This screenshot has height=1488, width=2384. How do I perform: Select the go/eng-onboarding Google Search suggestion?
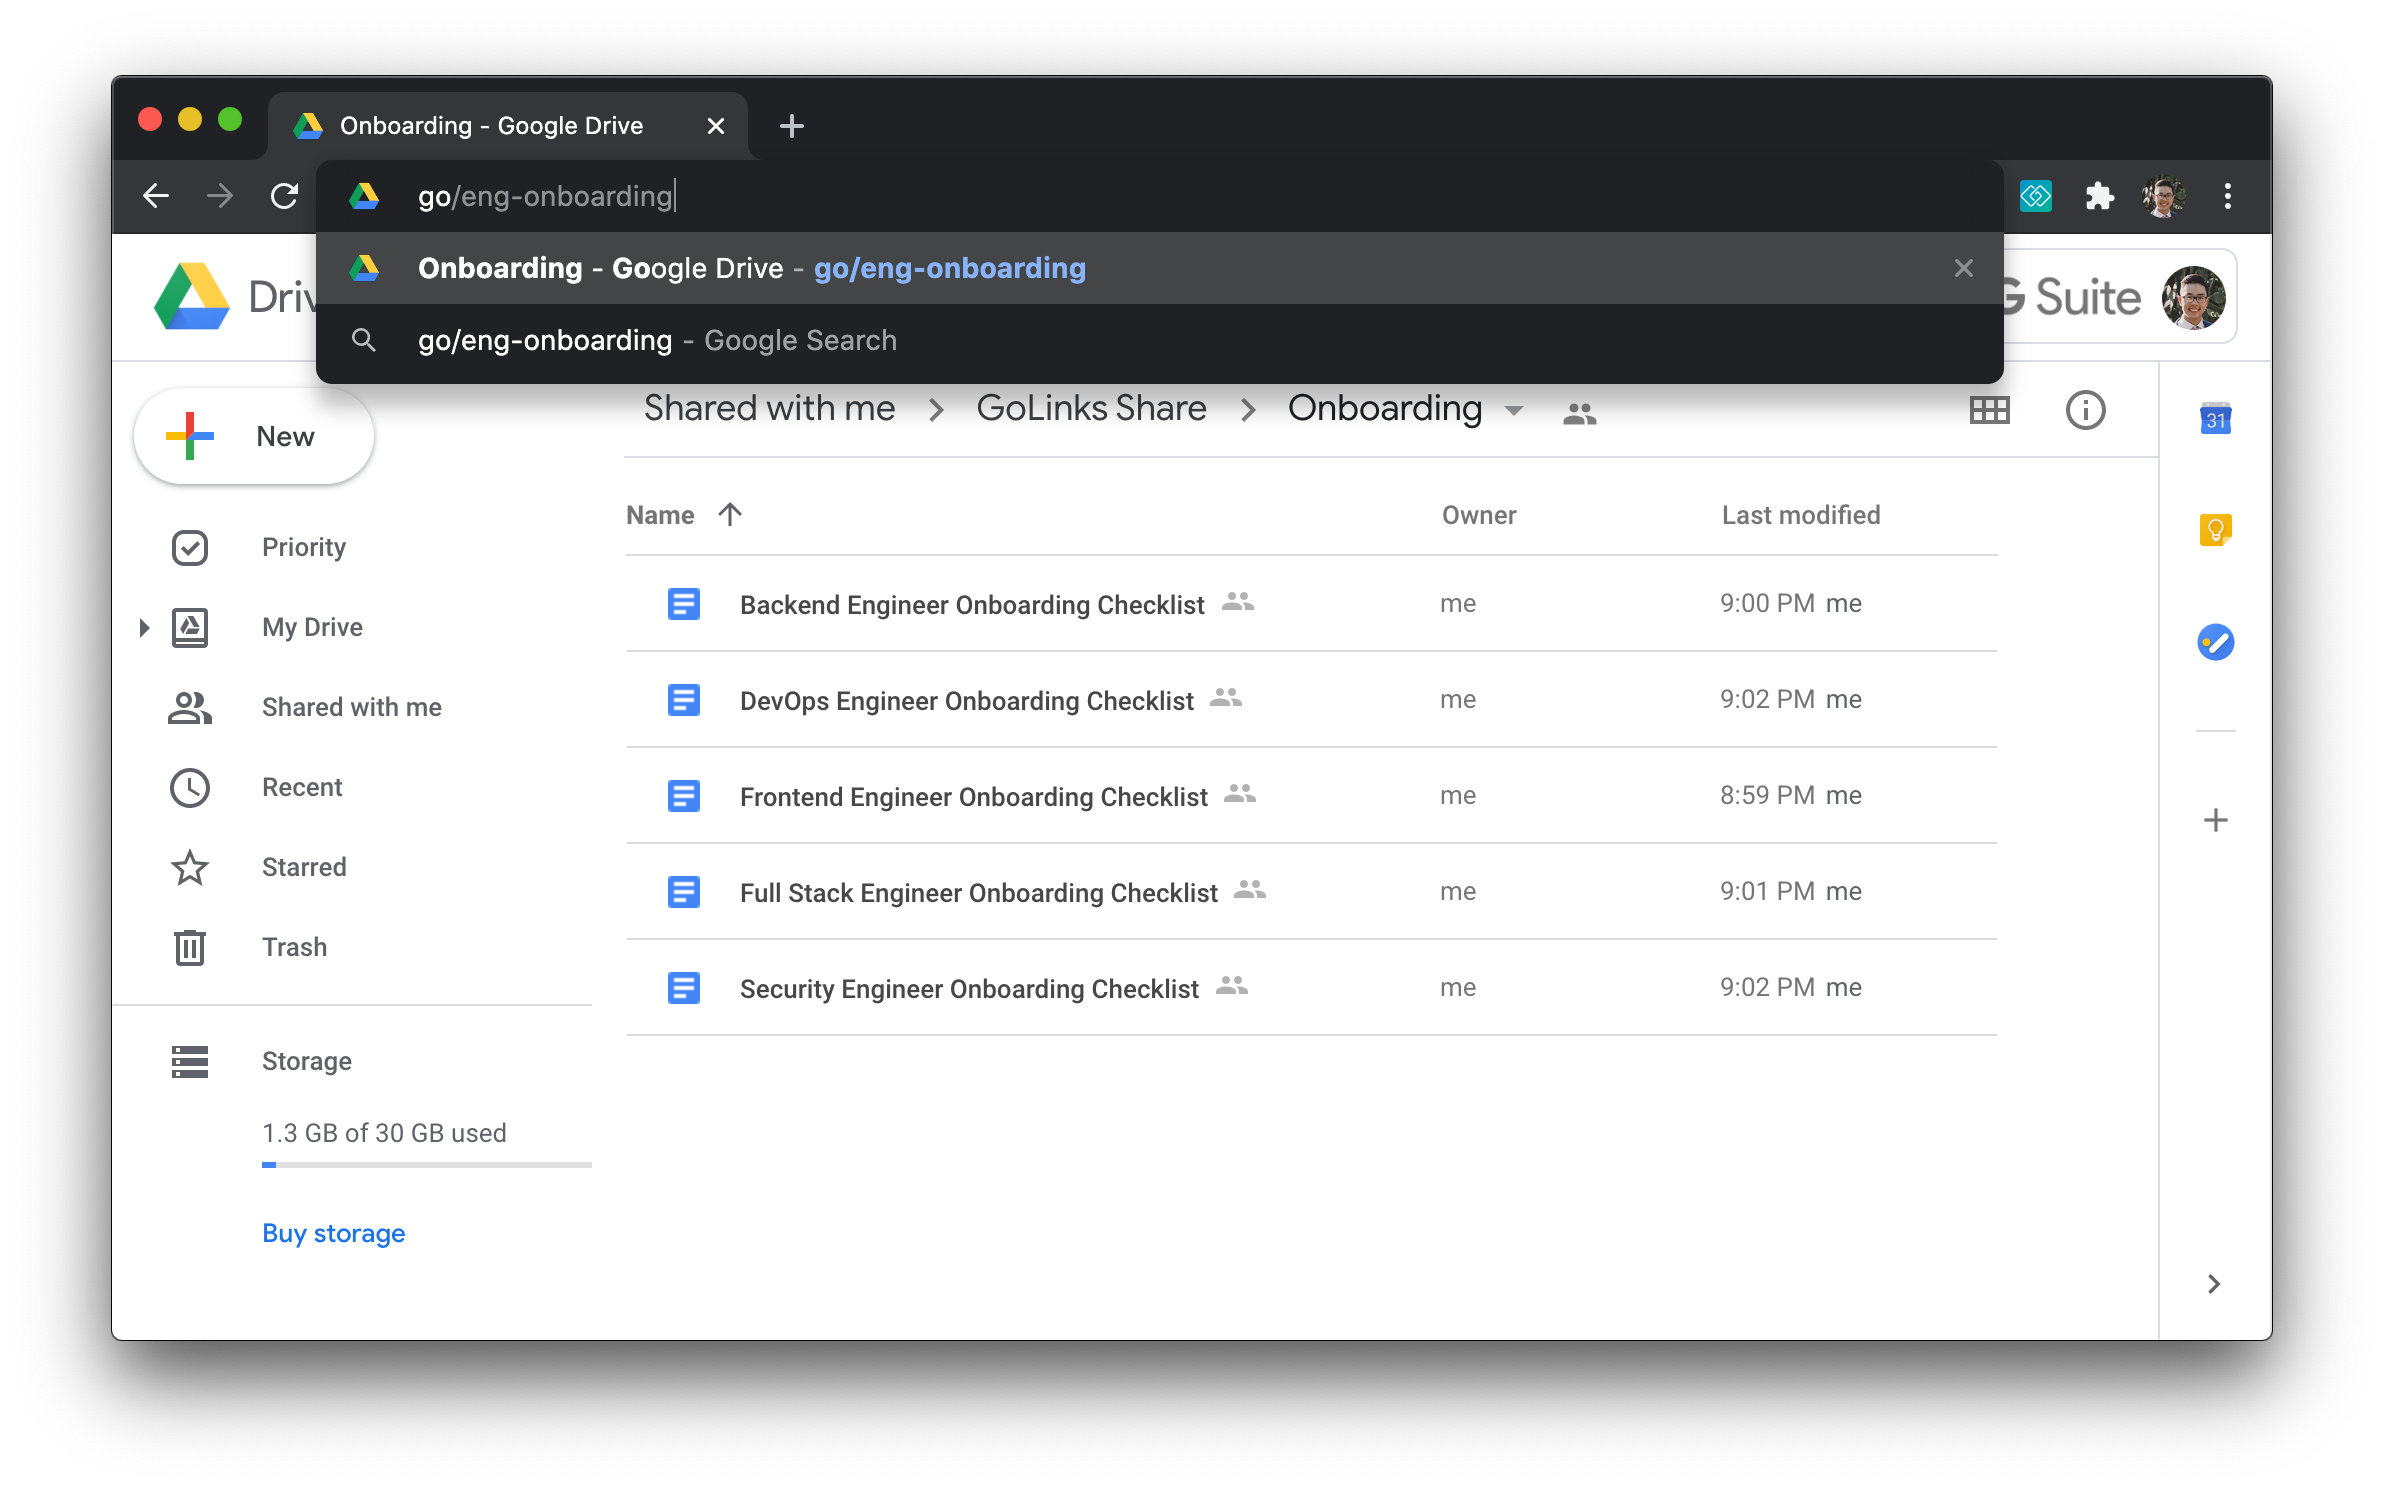(x=657, y=341)
